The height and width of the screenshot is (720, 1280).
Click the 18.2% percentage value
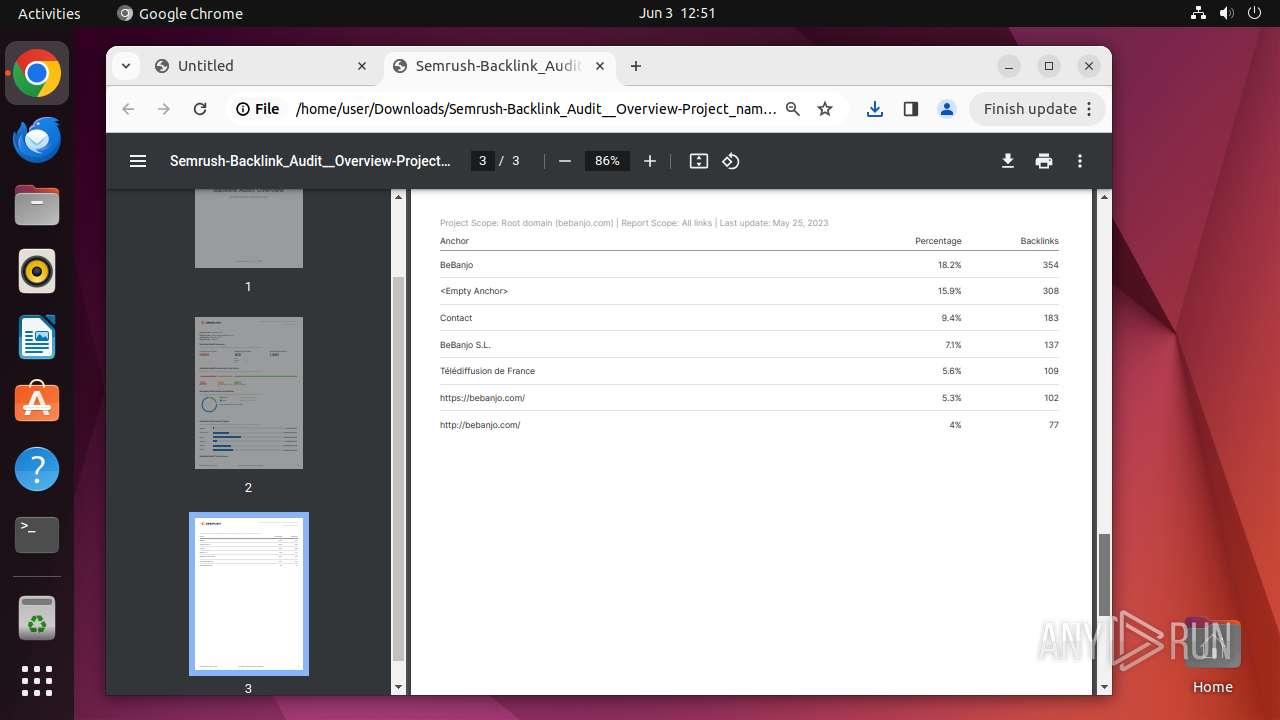click(x=950, y=265)
